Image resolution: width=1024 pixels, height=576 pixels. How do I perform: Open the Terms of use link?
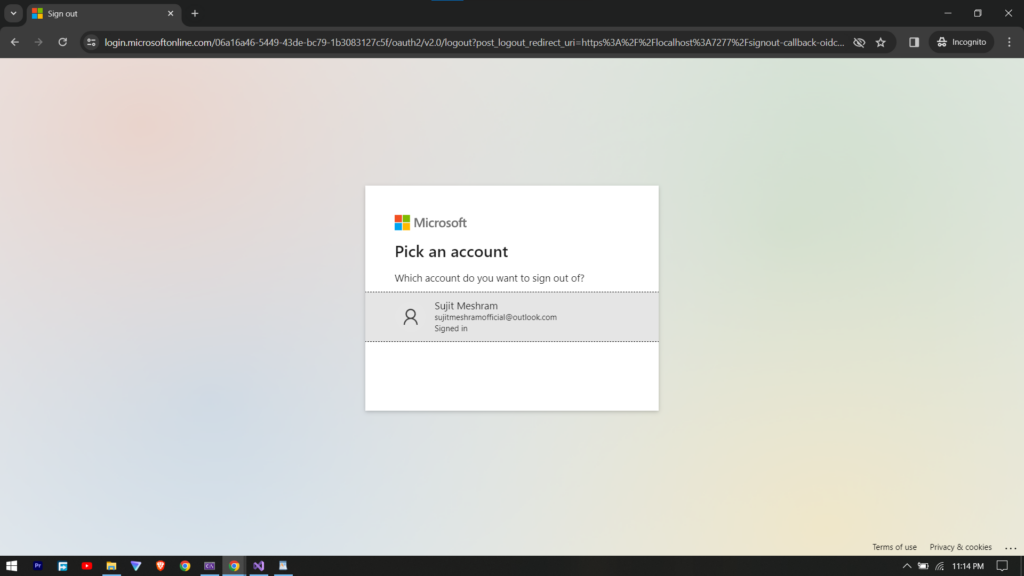894,547
